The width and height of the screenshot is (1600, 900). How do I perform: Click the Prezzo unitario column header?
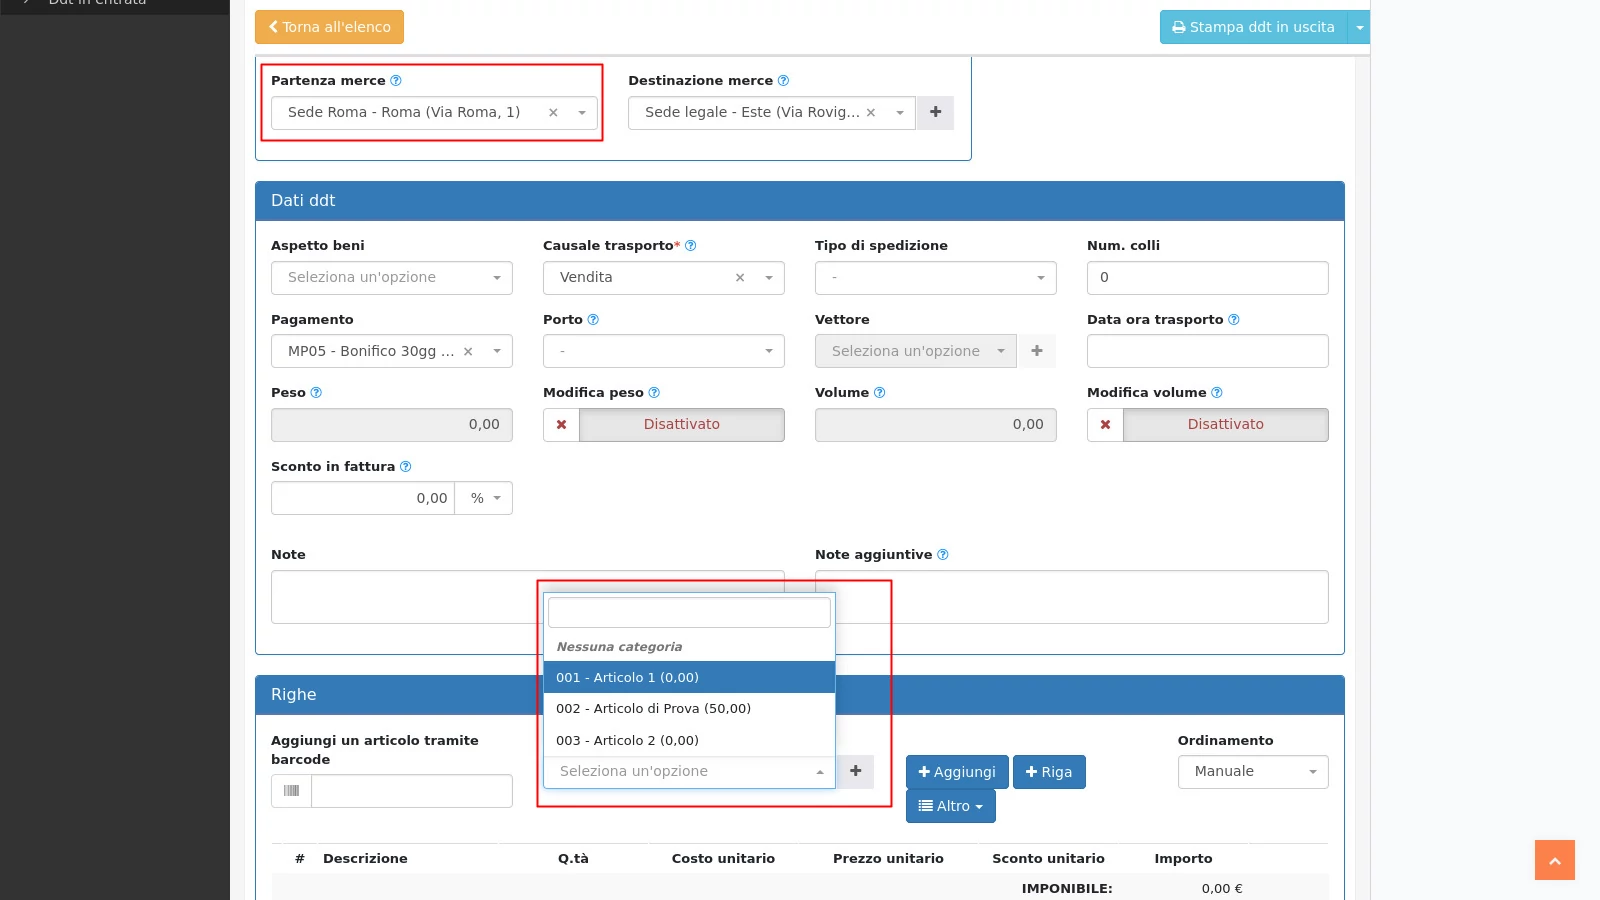click(x=888, y=858)
